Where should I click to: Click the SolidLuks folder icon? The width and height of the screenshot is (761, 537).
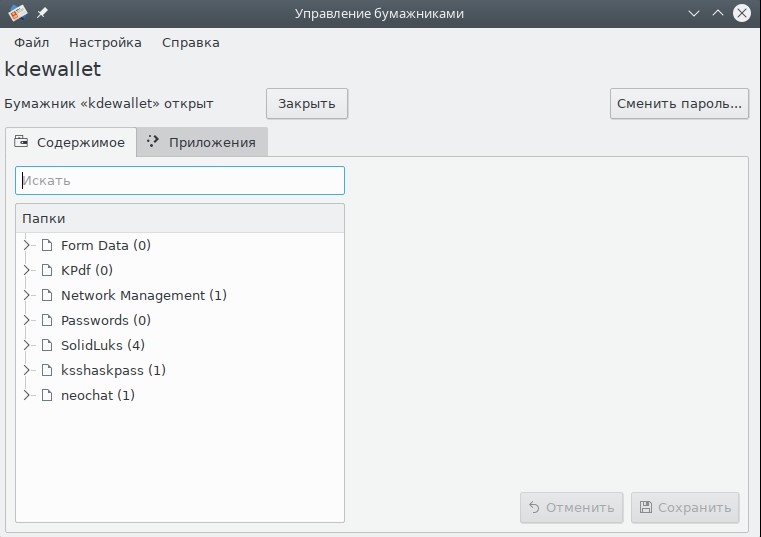[47, 345]
